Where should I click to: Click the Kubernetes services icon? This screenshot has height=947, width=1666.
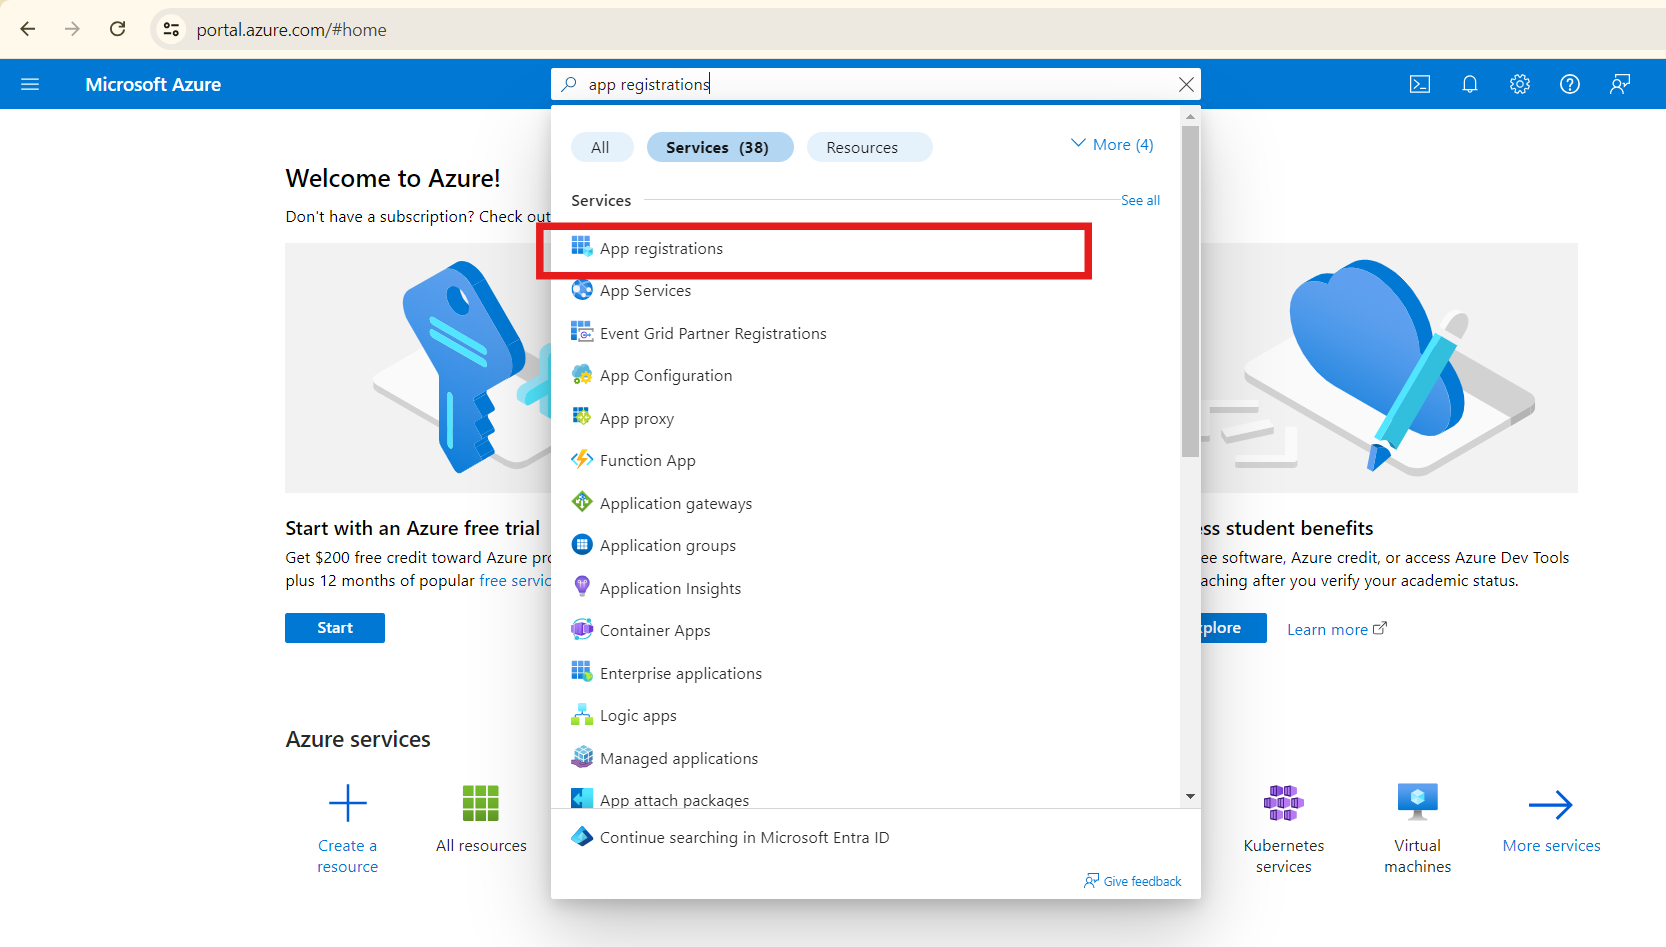(1283, 803)
